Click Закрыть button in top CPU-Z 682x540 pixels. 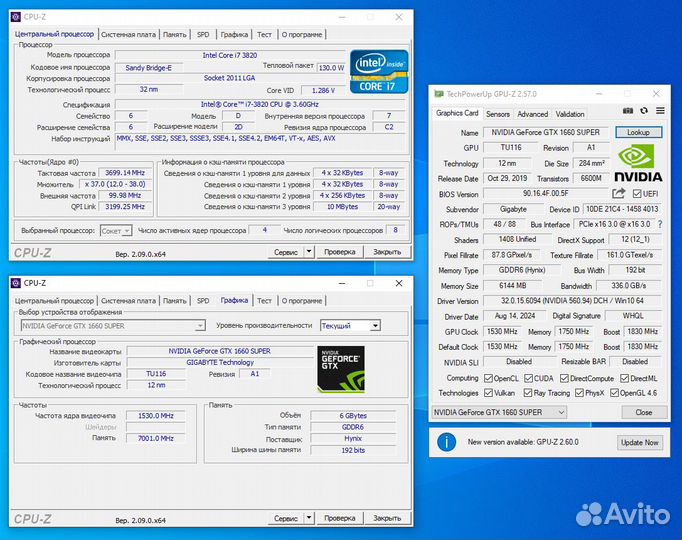coord(387,252)
